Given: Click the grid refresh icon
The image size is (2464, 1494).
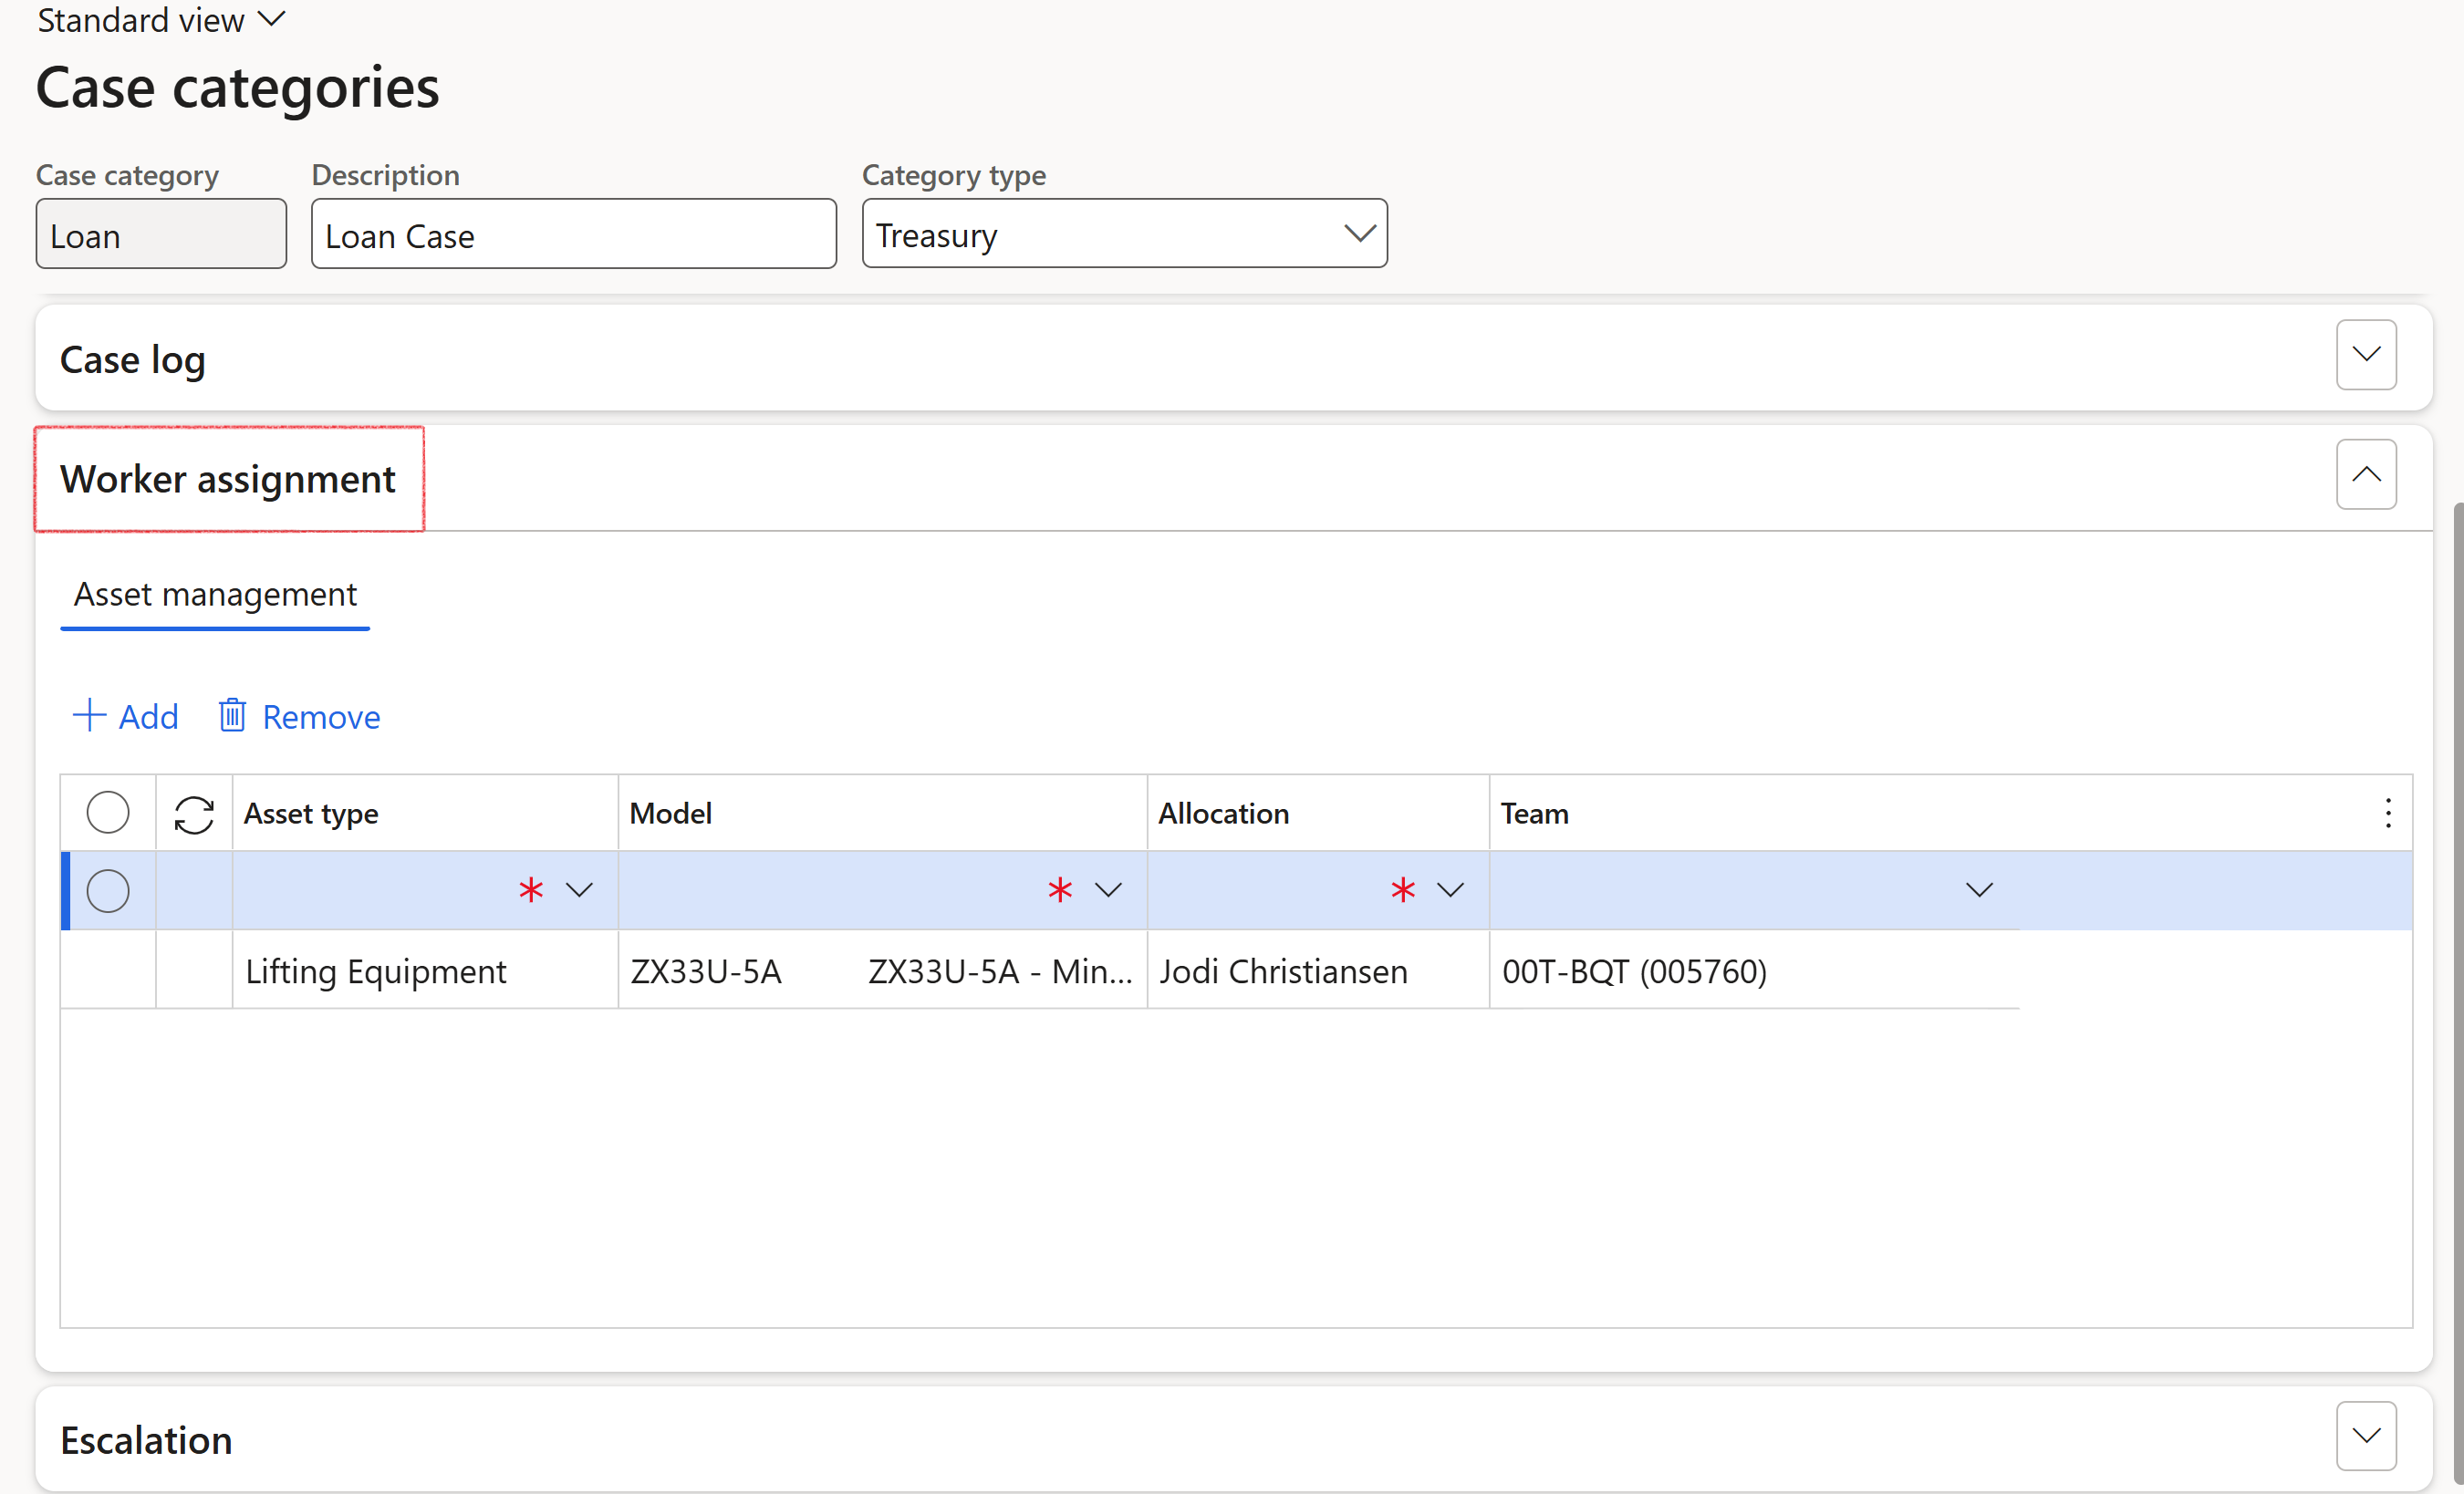Looking at the screenshot, I should 194,814.
